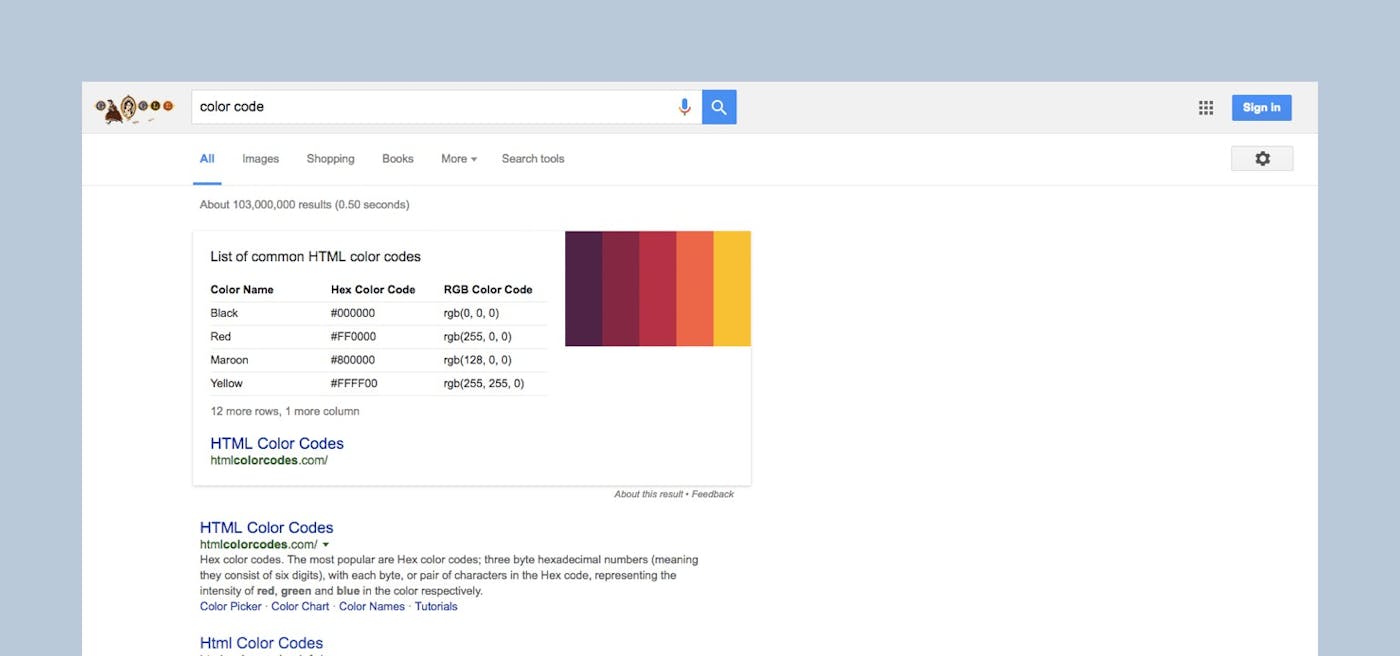Click the Color Picker sitelink
1400x656 pixels.
click(231, 606)
